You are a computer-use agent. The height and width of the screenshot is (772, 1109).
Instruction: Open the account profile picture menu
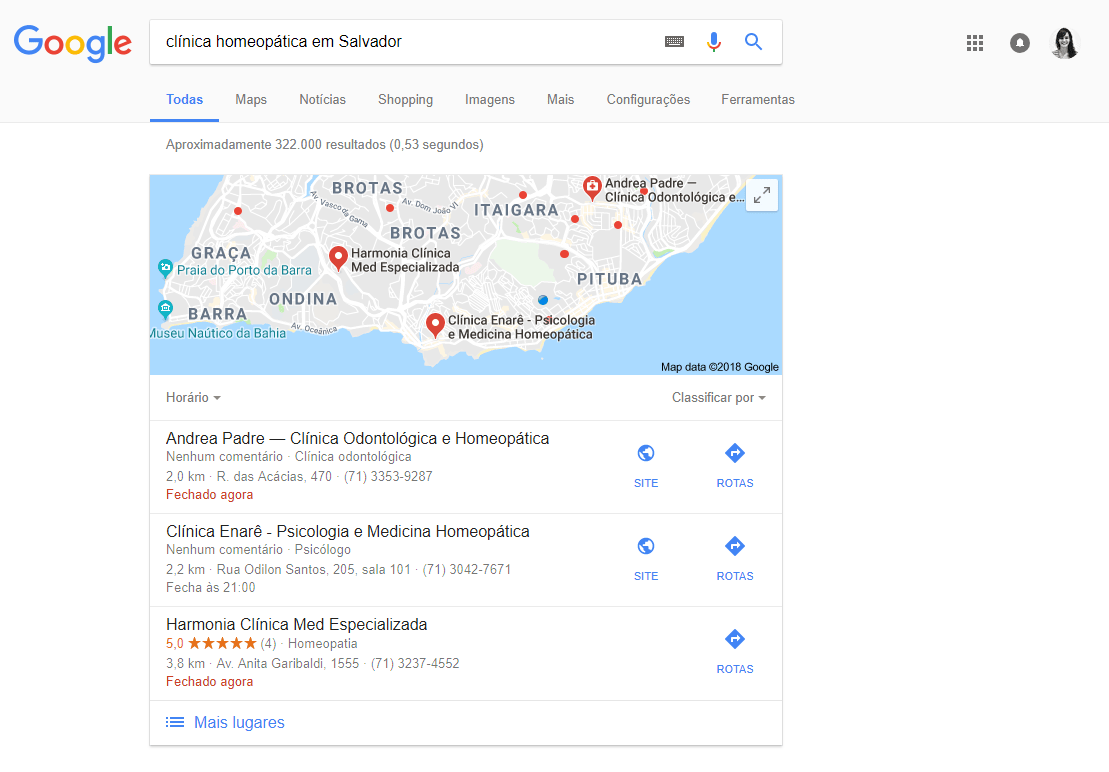pos(1065,43)
